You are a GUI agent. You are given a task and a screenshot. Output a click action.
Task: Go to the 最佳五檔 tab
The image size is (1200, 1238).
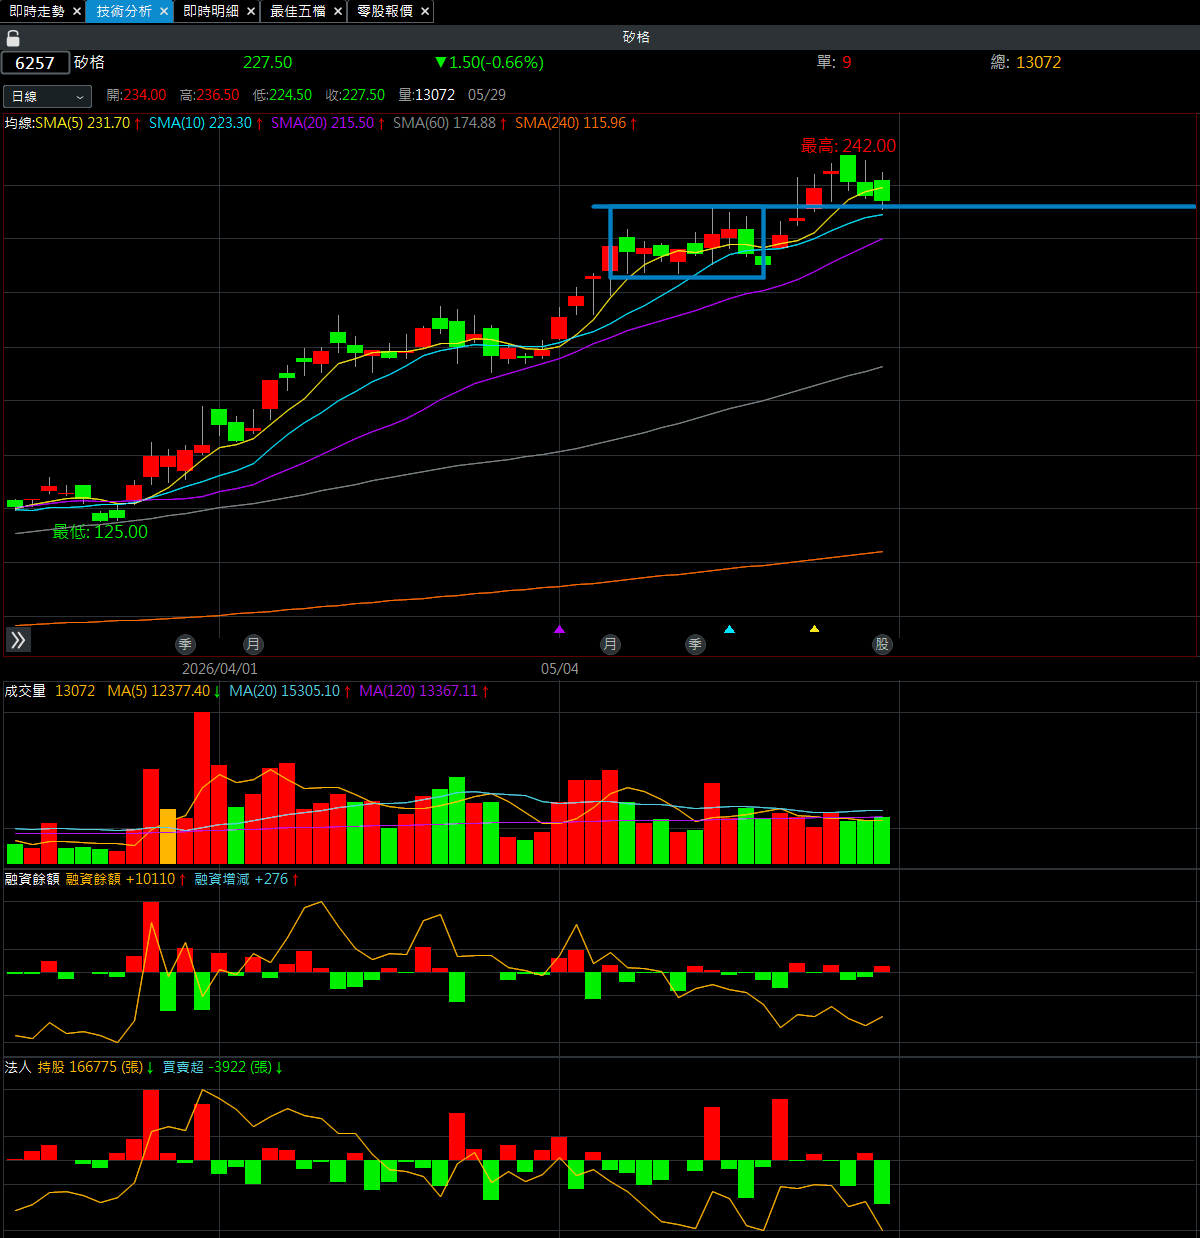[298, 11]
